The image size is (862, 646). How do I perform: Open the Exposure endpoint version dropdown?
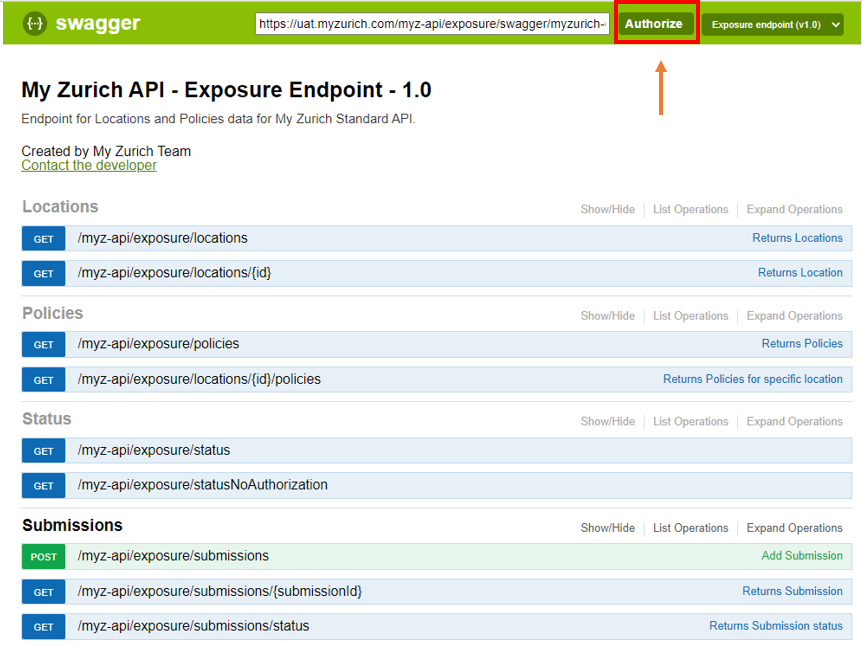772,25
